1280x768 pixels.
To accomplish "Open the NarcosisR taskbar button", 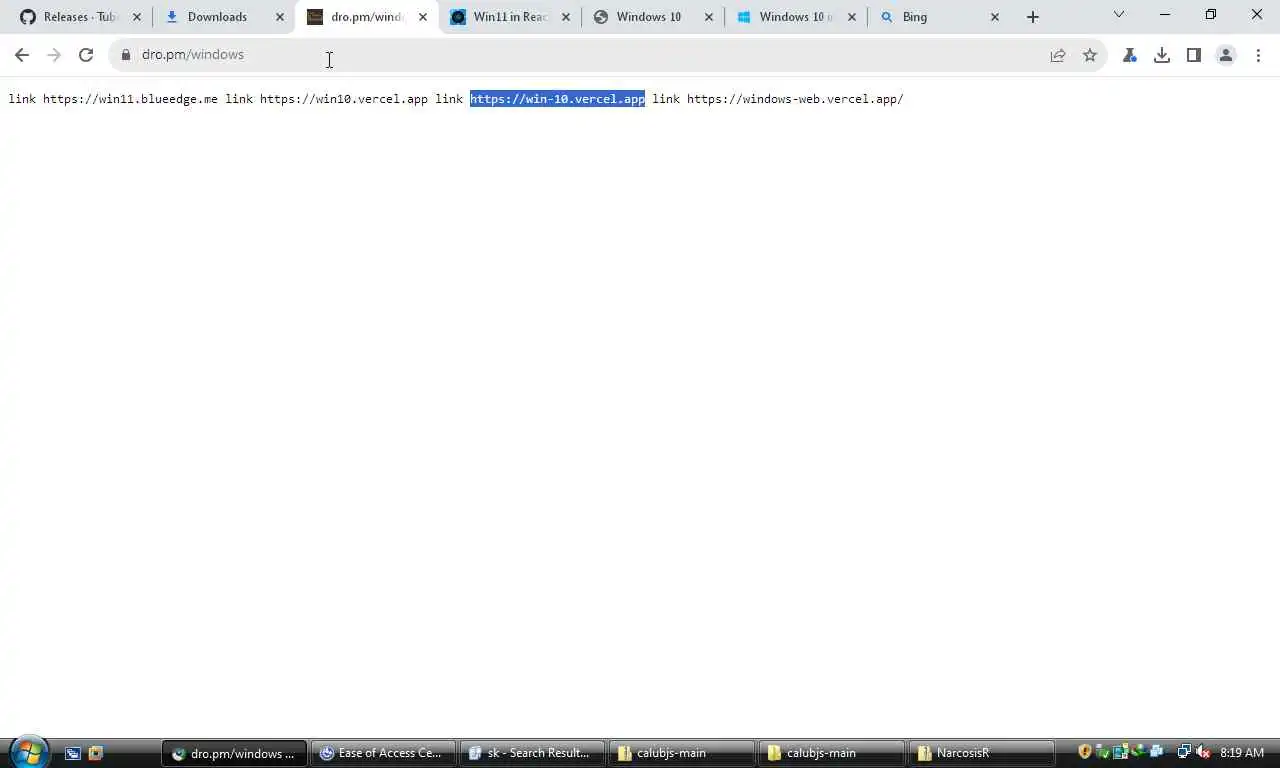I will (x=981, y=753).
